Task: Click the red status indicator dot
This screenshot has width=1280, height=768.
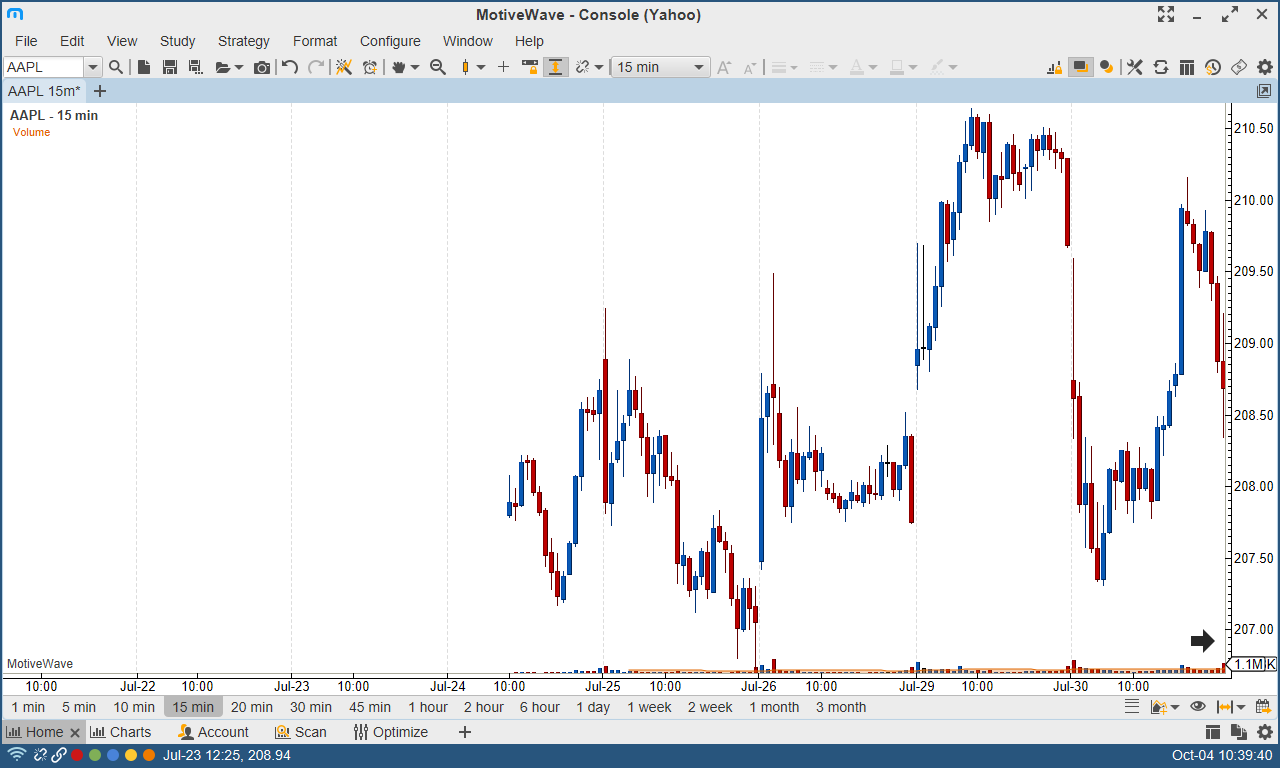Action: click(77, 755)
